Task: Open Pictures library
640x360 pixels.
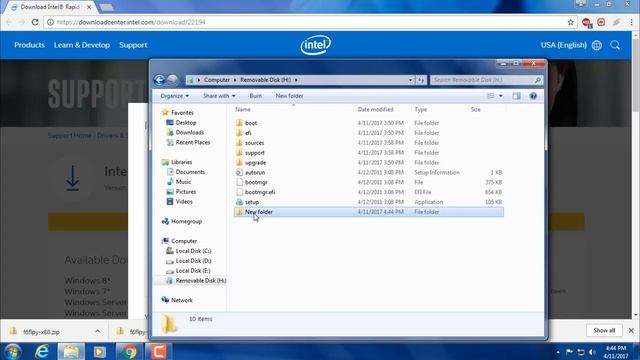Action: coord(186,192)
